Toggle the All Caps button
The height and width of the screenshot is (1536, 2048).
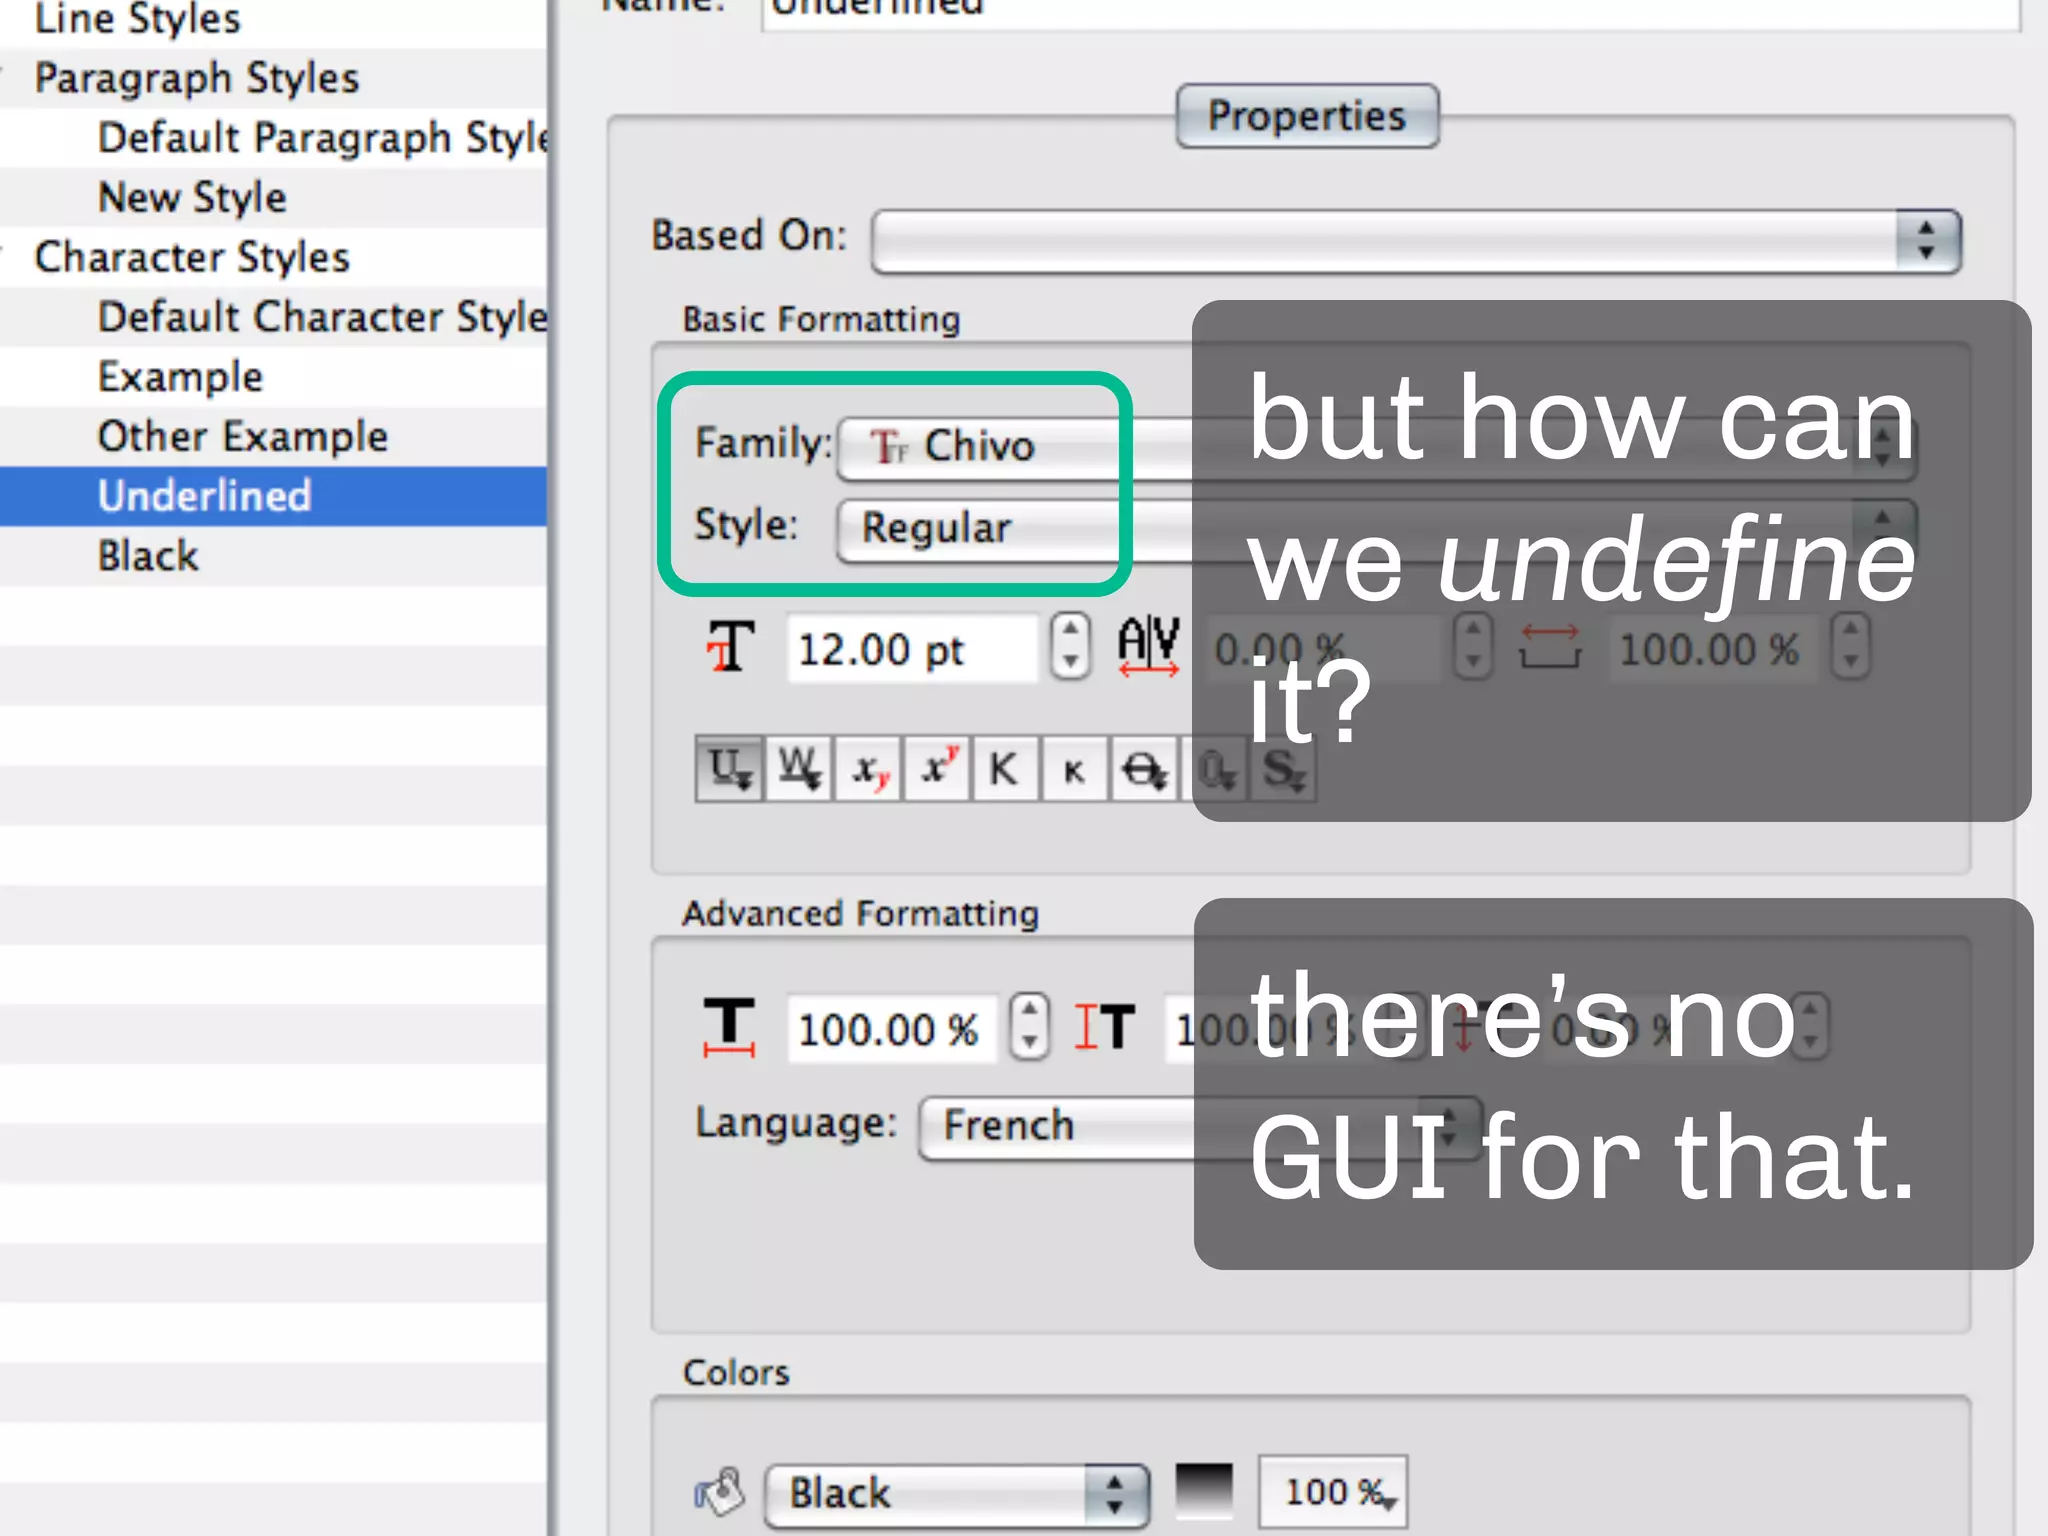coord(1006,770)
